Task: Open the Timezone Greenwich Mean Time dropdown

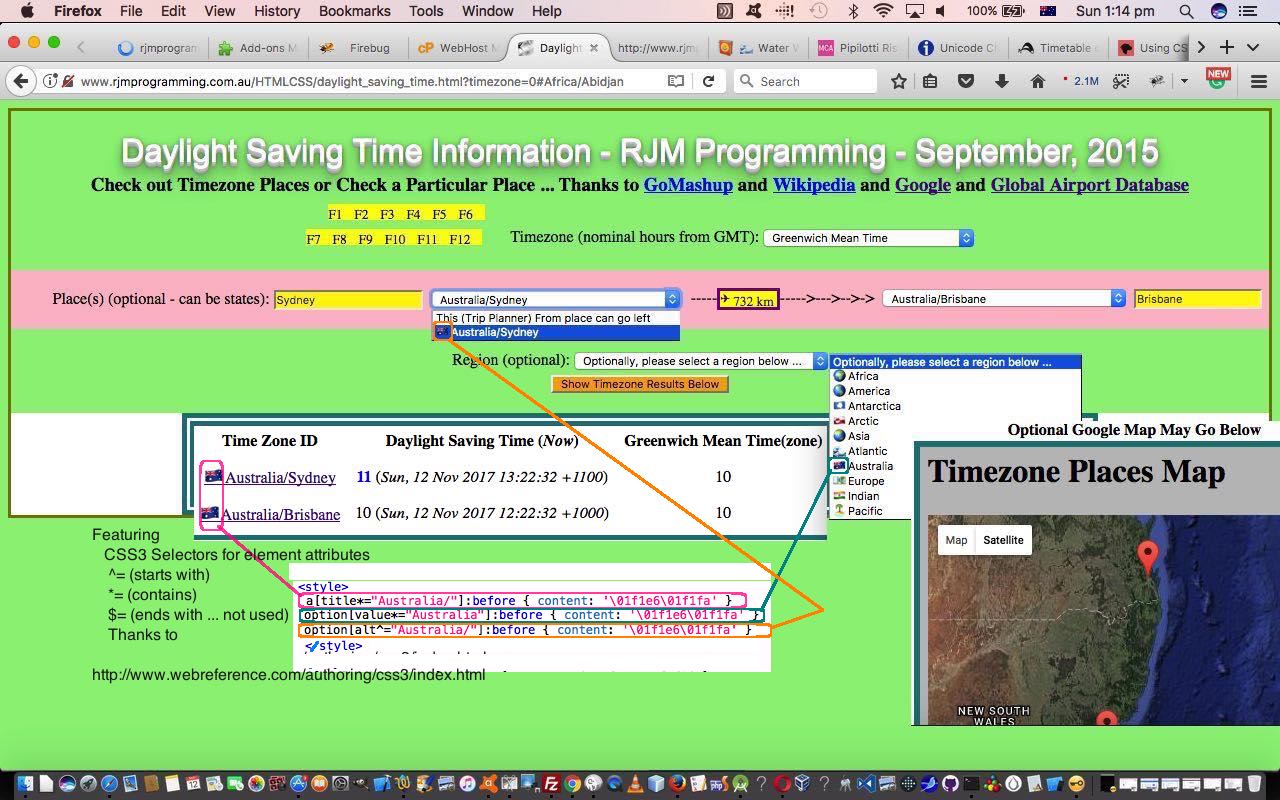Action: coord(868,238)
